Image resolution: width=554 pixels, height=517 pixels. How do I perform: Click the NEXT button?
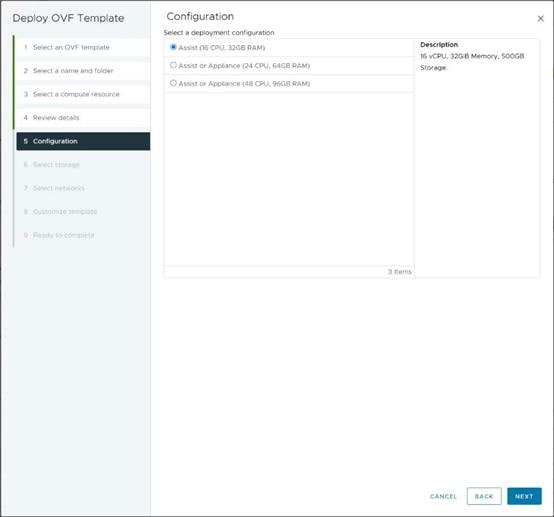pos(524,496)
